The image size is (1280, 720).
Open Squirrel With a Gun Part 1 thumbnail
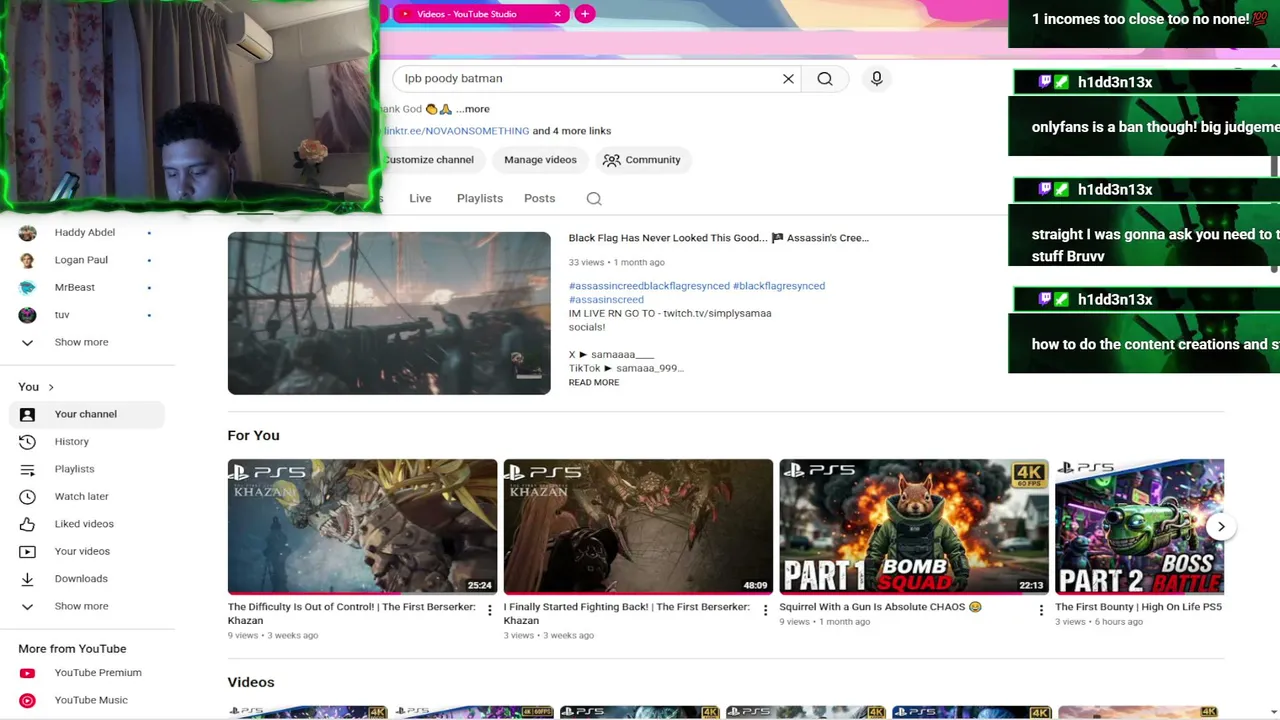914,526
